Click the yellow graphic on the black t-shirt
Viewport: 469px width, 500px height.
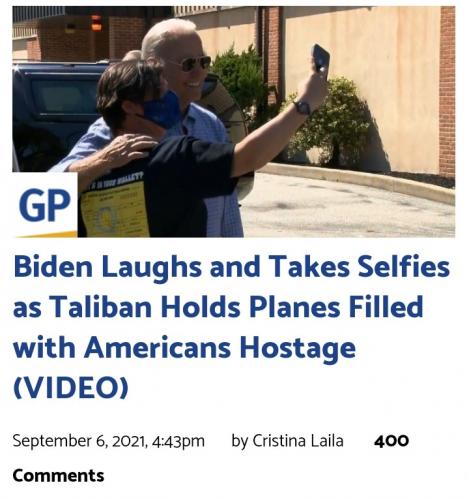click(115, 209)
